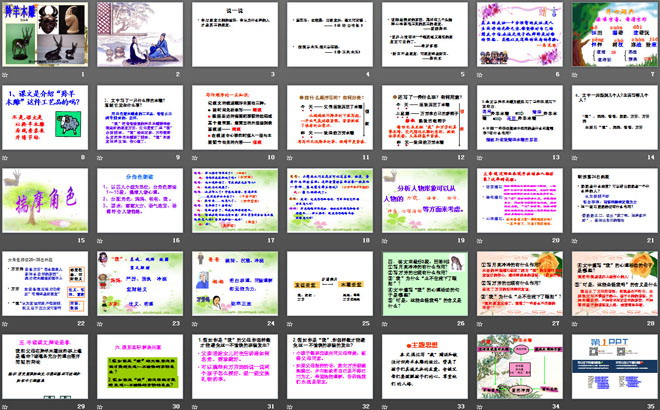Click the animation star under slide 23
The image size is (660, 410).
[x=100, y=324]
